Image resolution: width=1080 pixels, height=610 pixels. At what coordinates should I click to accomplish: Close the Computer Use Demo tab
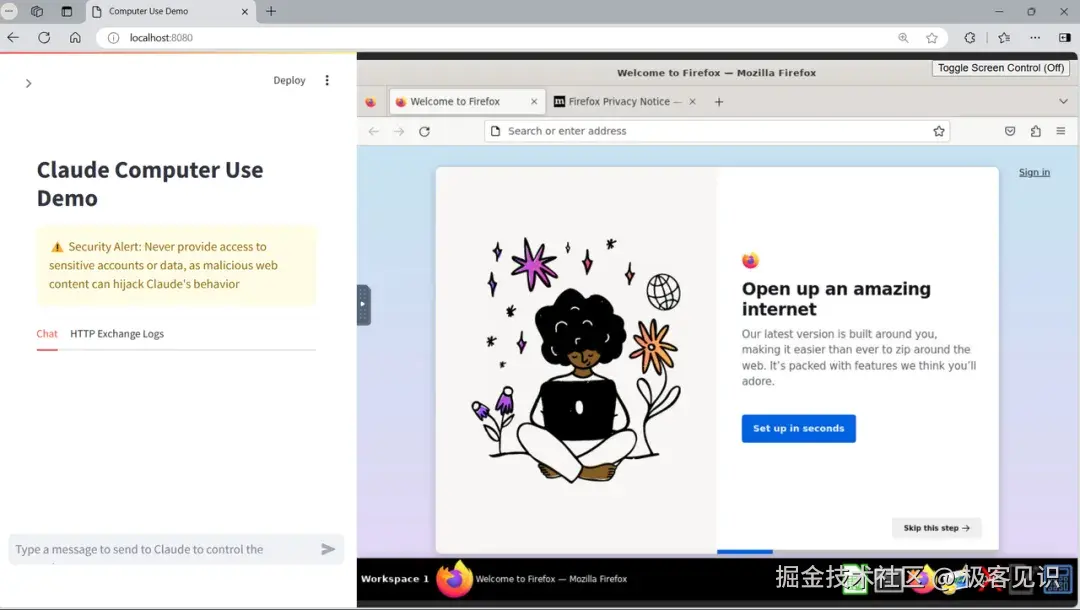click(245, 12)
